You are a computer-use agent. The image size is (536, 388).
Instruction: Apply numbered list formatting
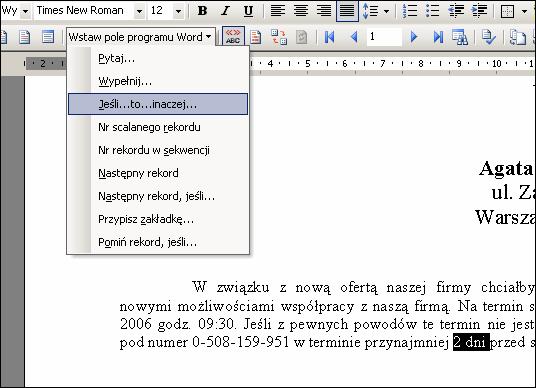[x=410, y=11]
